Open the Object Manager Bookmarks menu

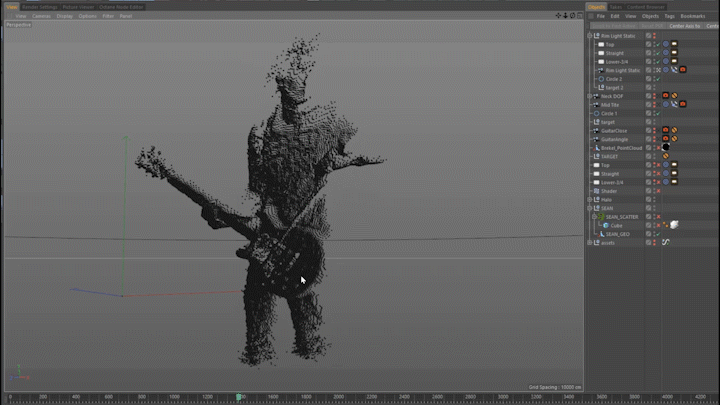tap(692, 16)
